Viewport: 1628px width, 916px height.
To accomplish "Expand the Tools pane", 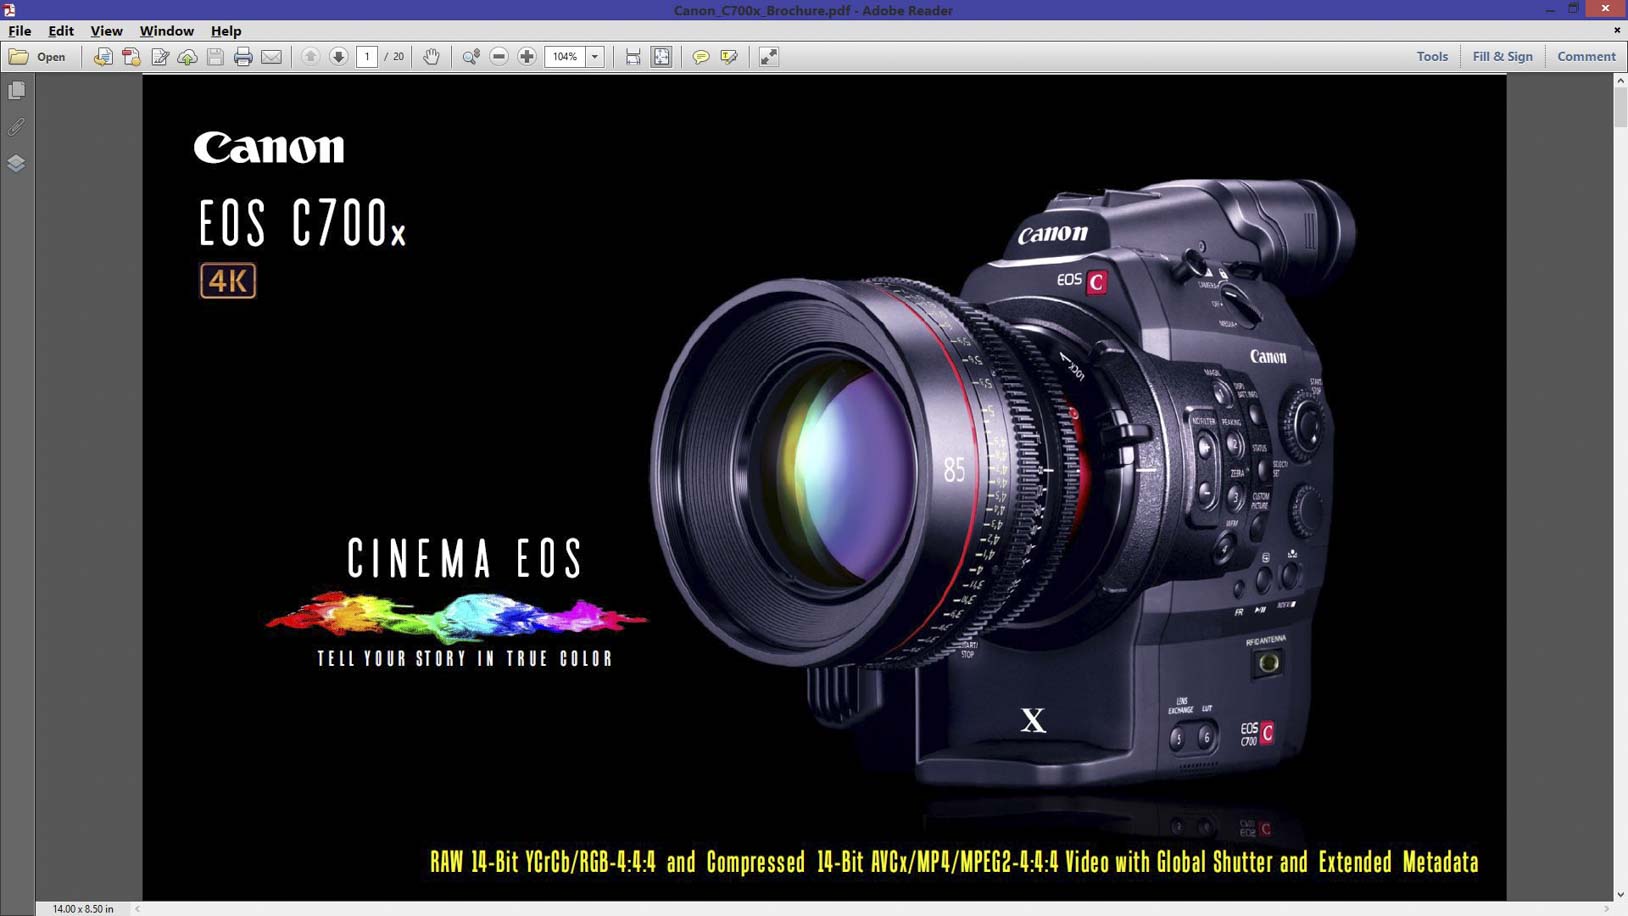I will pos(1431,57).
